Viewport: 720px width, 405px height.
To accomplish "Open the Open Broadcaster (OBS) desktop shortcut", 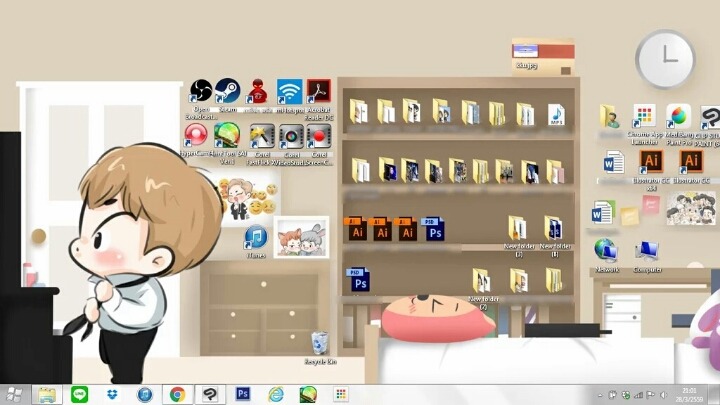I will point(201,91).
